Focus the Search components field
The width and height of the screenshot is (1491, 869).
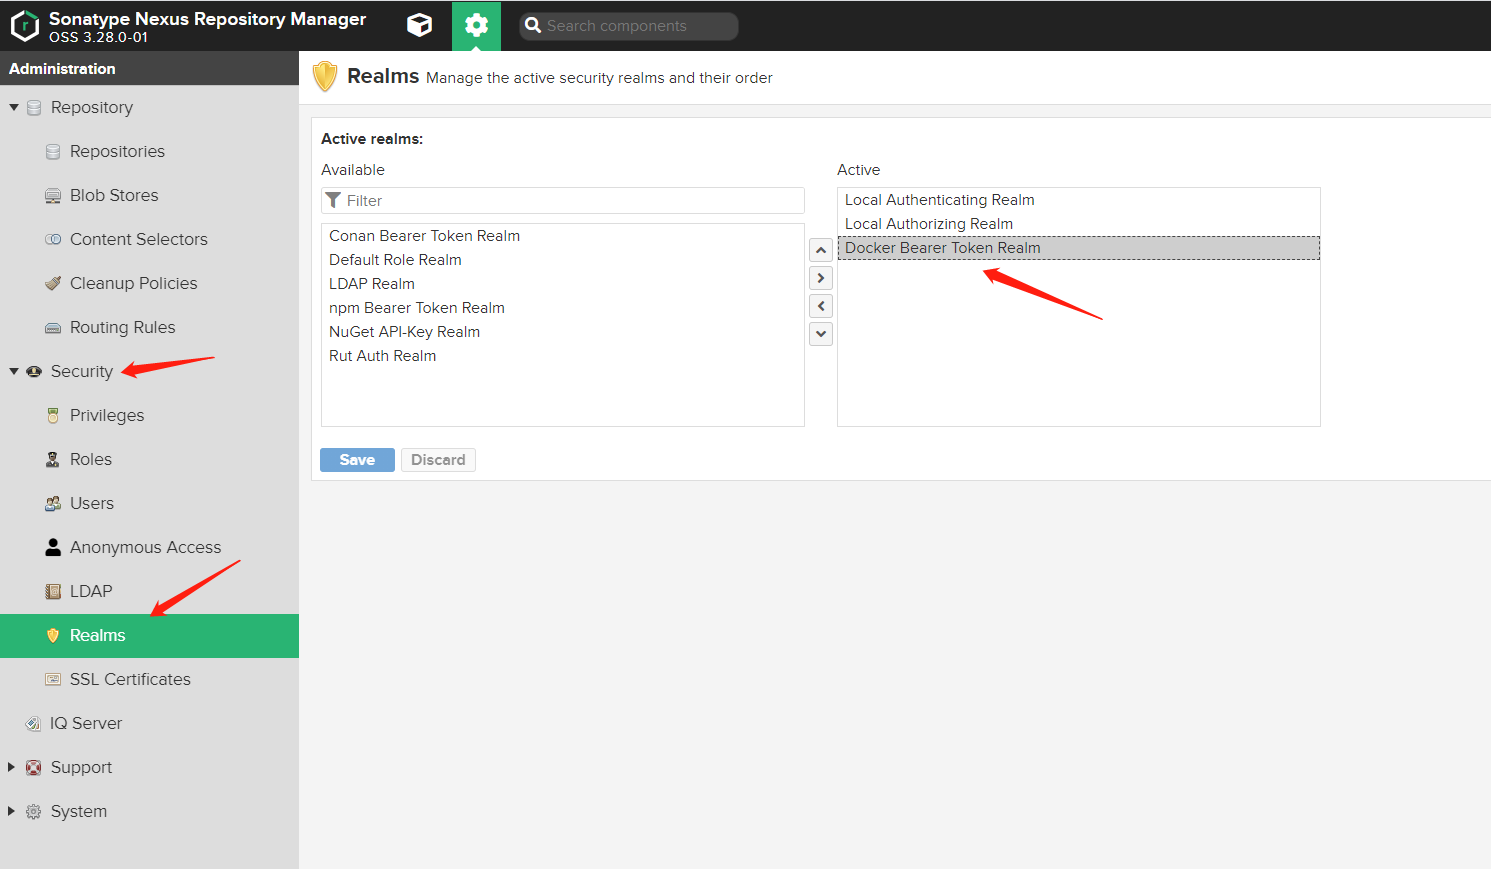tap(629, 26)
